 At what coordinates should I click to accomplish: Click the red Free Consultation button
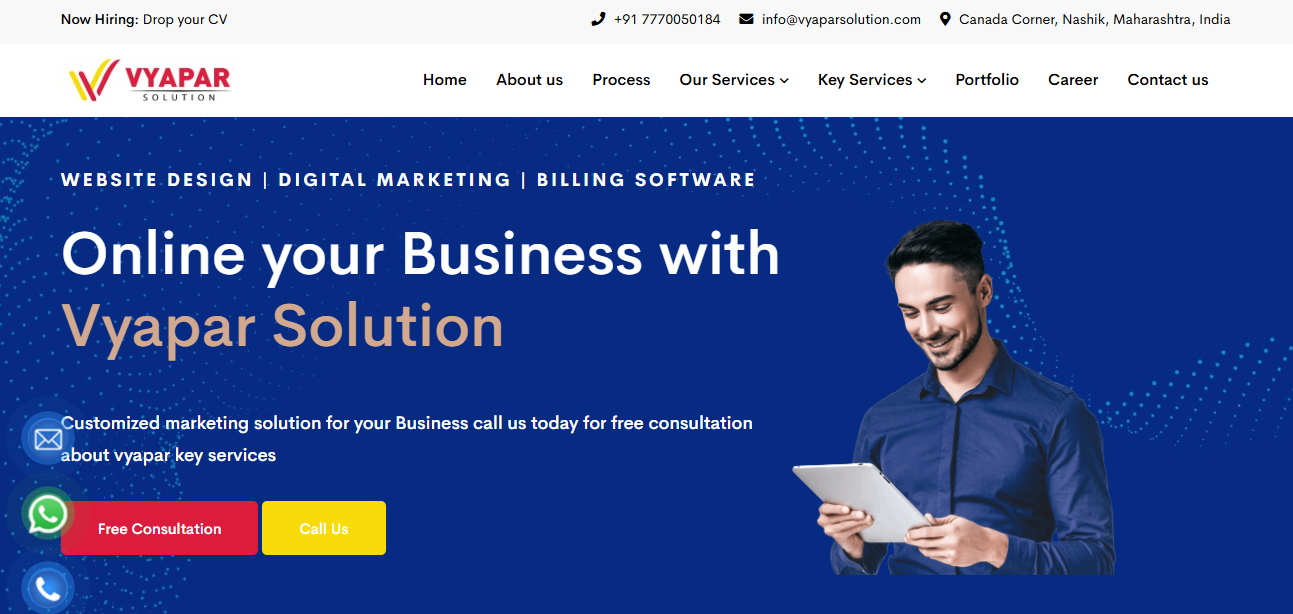159,528
